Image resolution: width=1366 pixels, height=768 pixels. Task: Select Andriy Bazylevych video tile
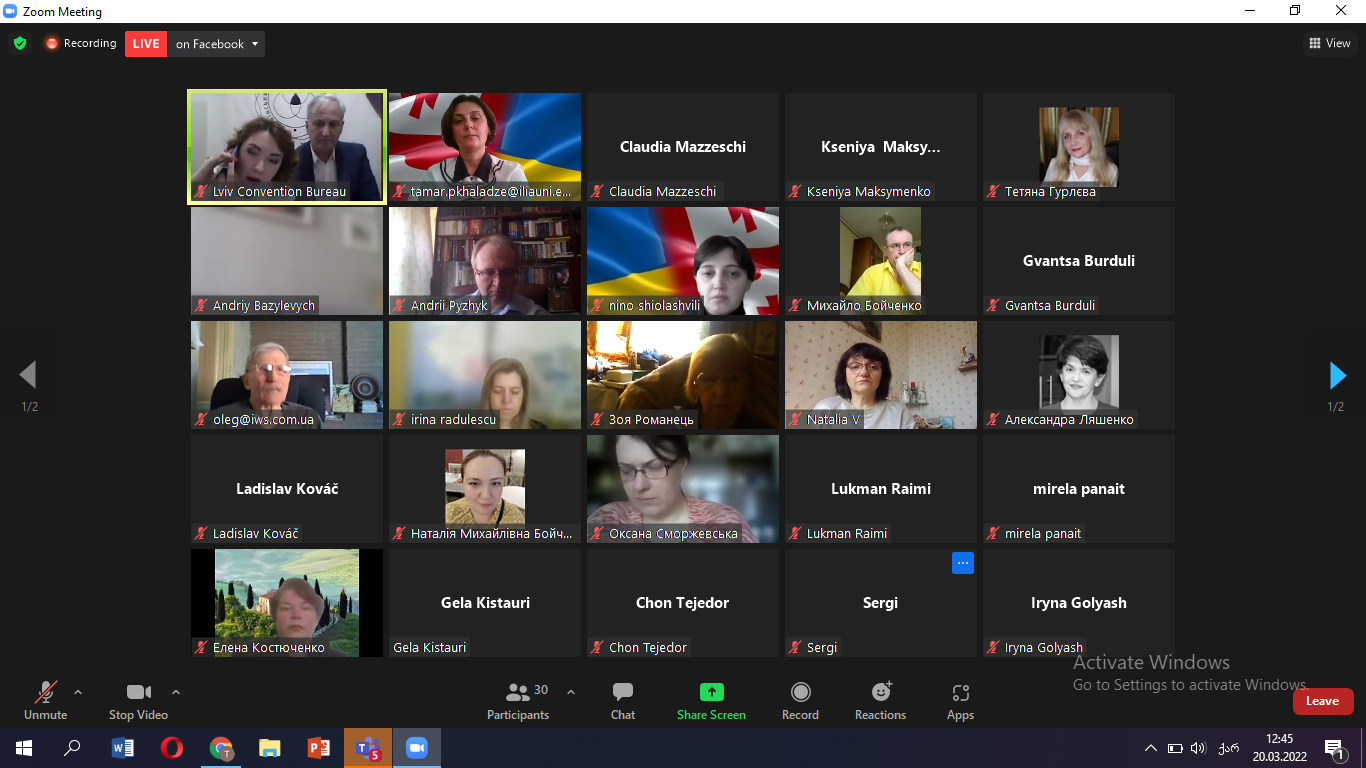point(287,261)
